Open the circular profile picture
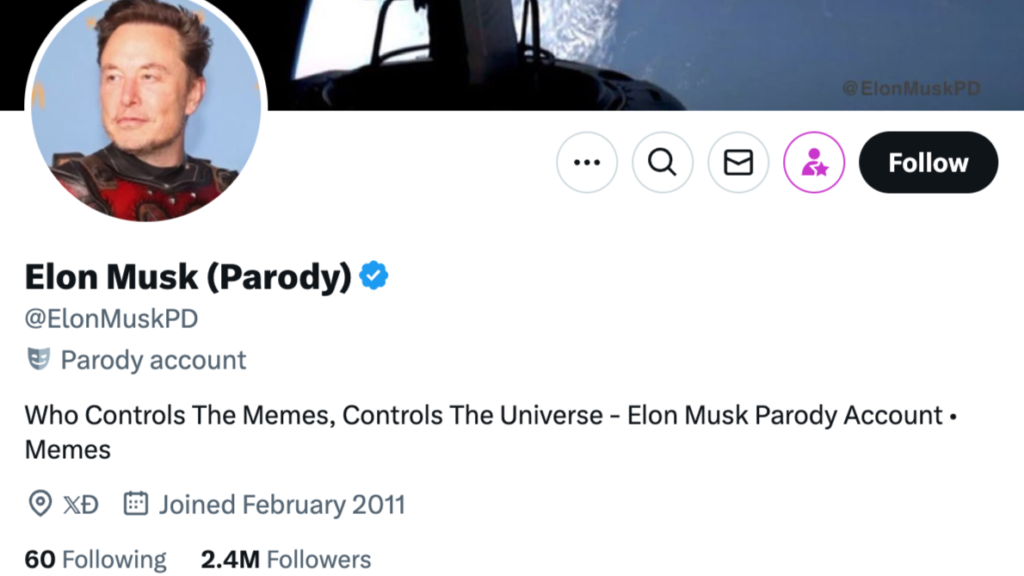 [x=146, y=110]
